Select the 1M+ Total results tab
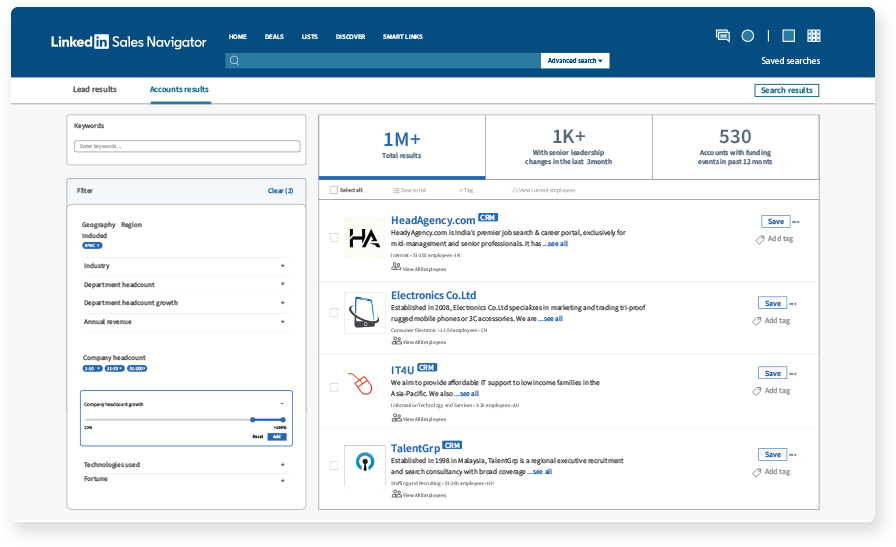 (402, 146)
